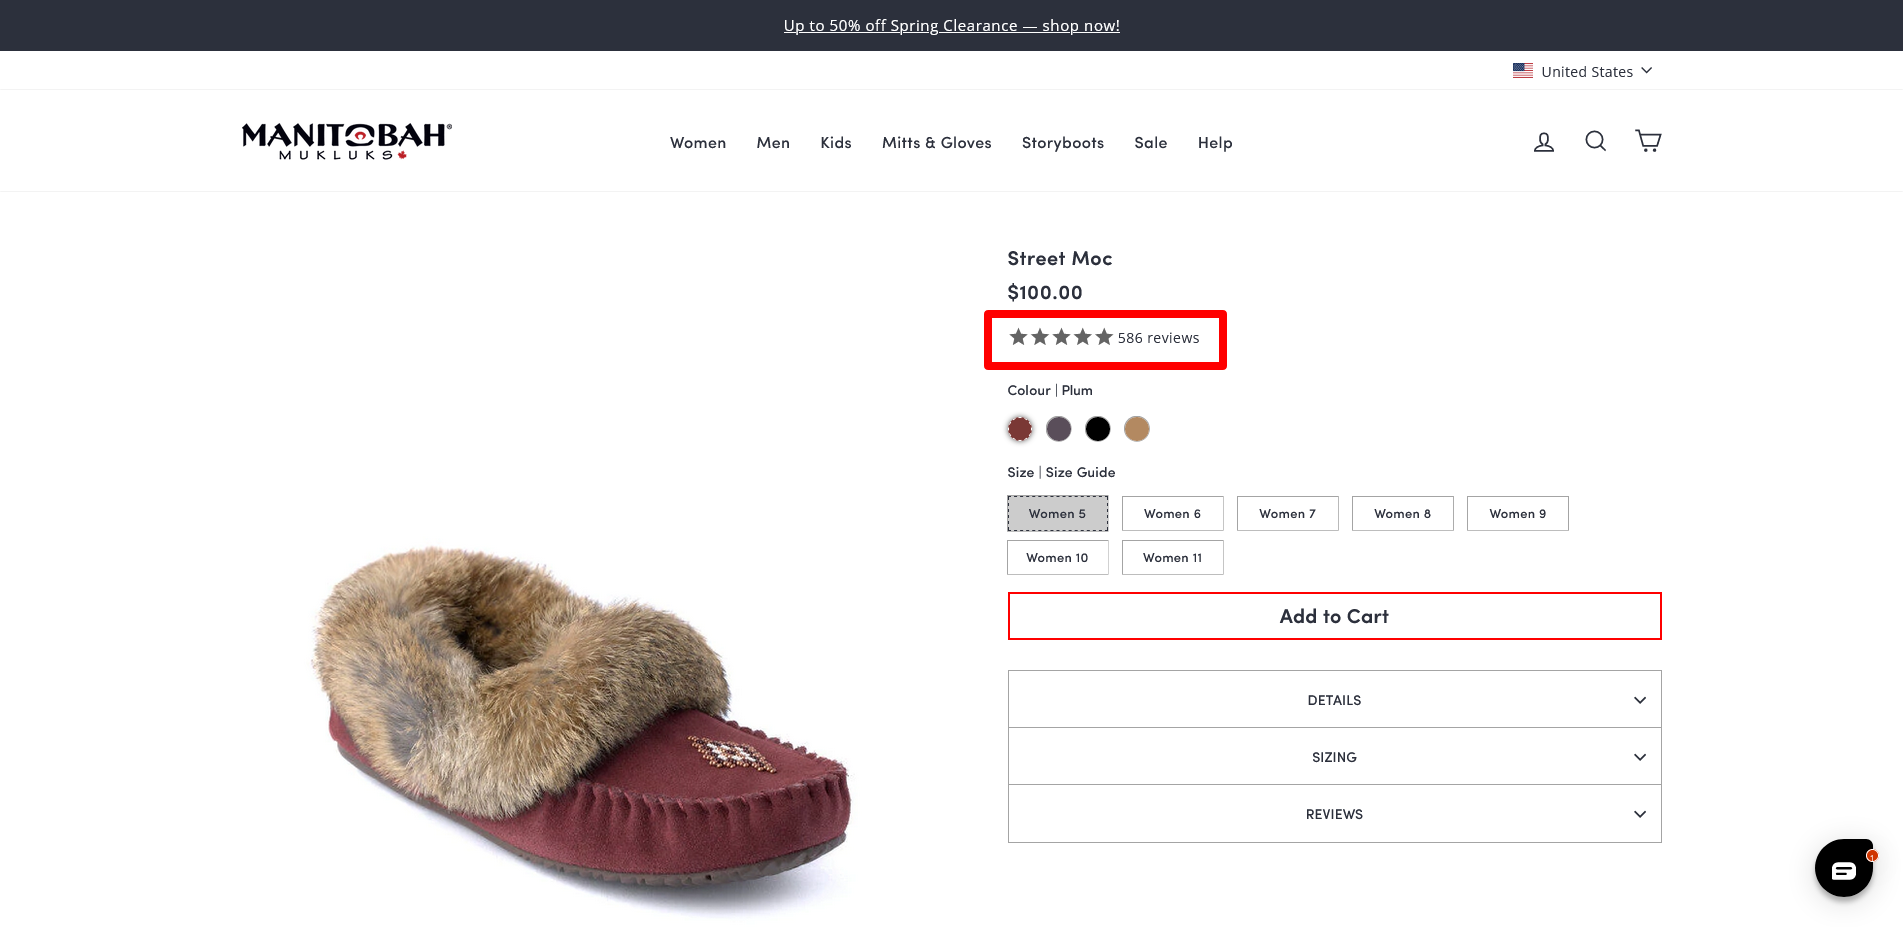Expand the Reviews accordion chevron

pos(1639,814)
